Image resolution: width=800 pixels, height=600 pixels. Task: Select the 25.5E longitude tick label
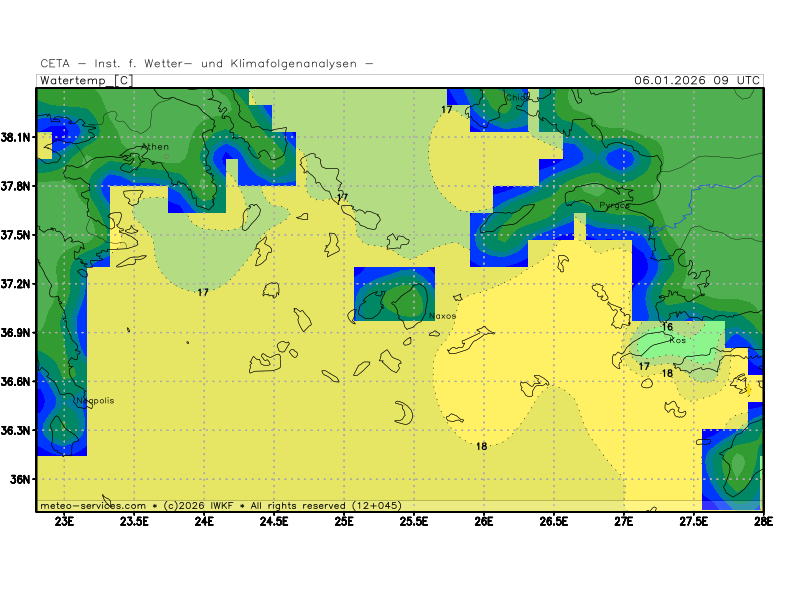[414, 521]
